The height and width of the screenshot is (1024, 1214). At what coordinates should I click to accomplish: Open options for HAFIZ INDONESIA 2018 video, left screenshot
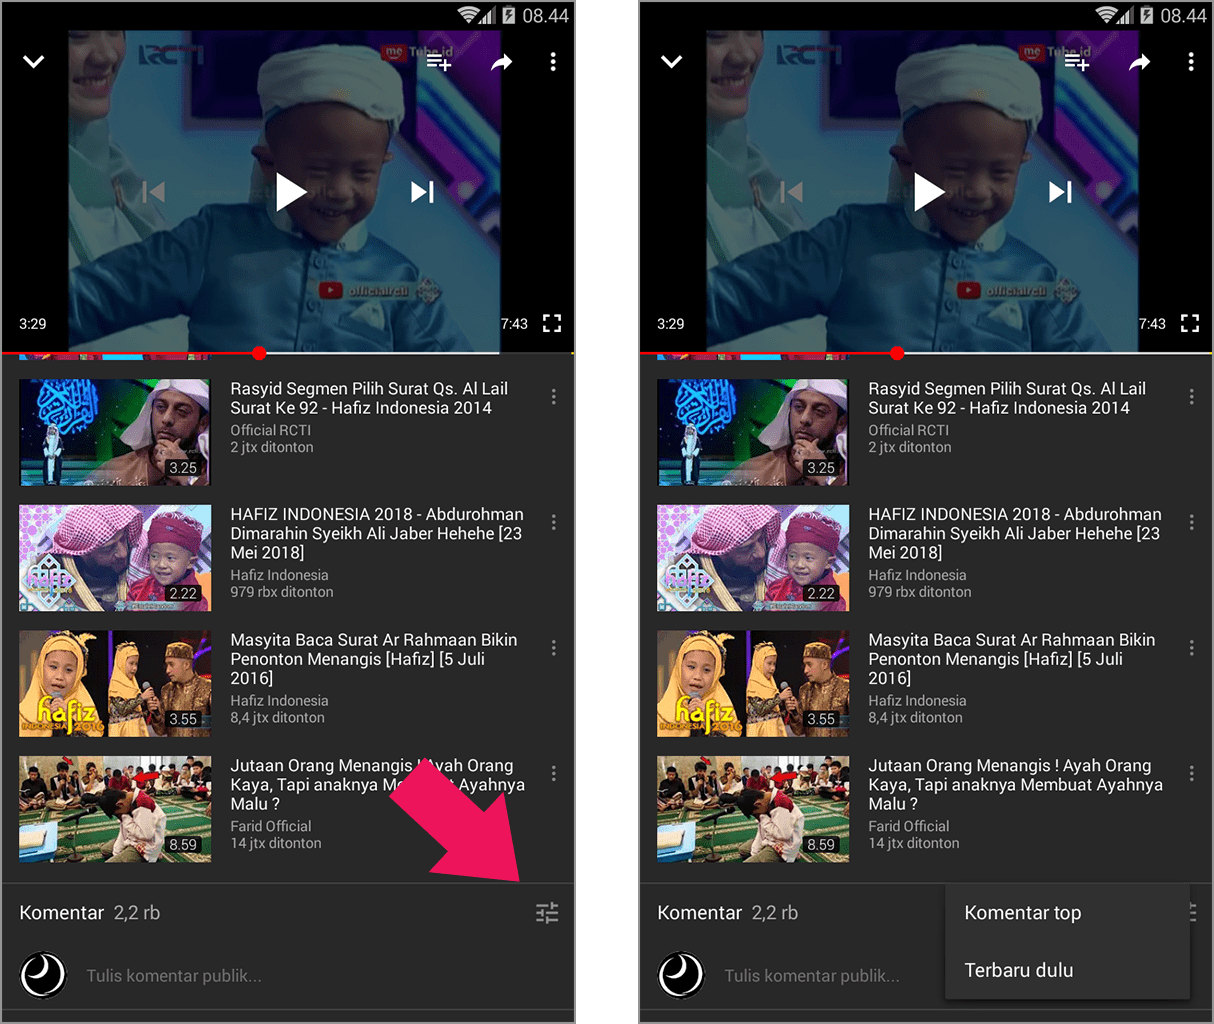[553, 522]
